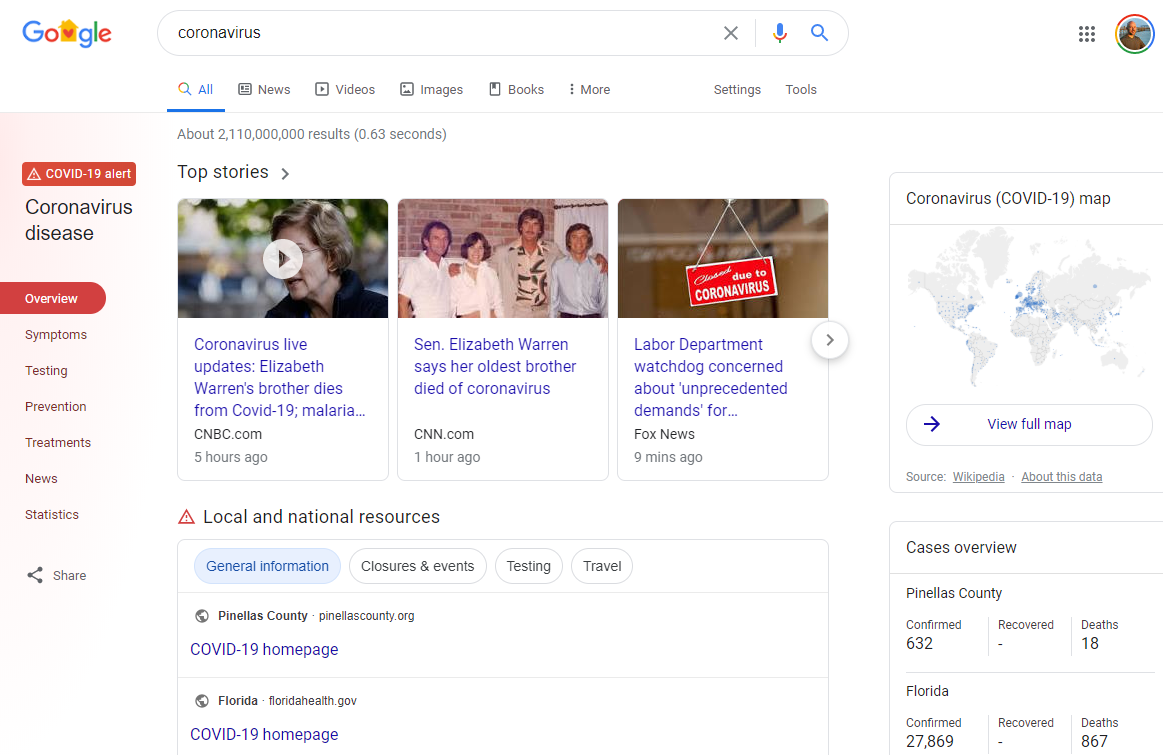Select the Travel chip

[x=602, y=566]
